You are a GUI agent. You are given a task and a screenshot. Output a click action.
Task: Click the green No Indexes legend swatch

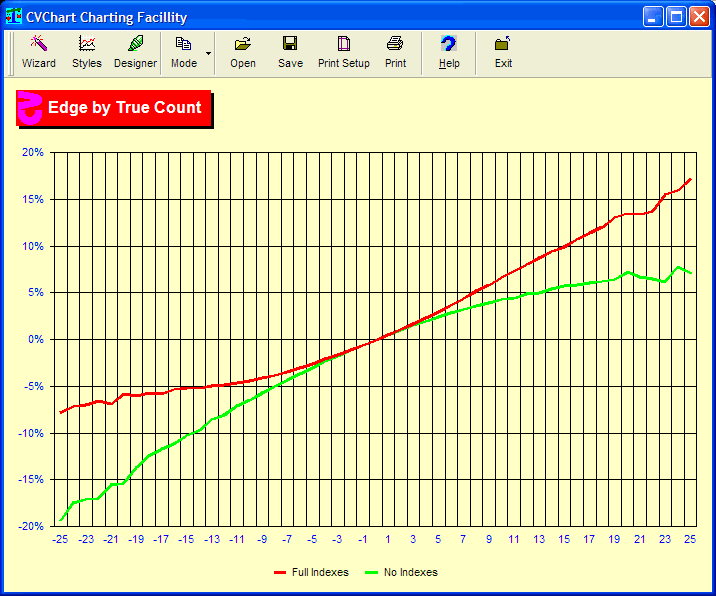click(371, 573)
